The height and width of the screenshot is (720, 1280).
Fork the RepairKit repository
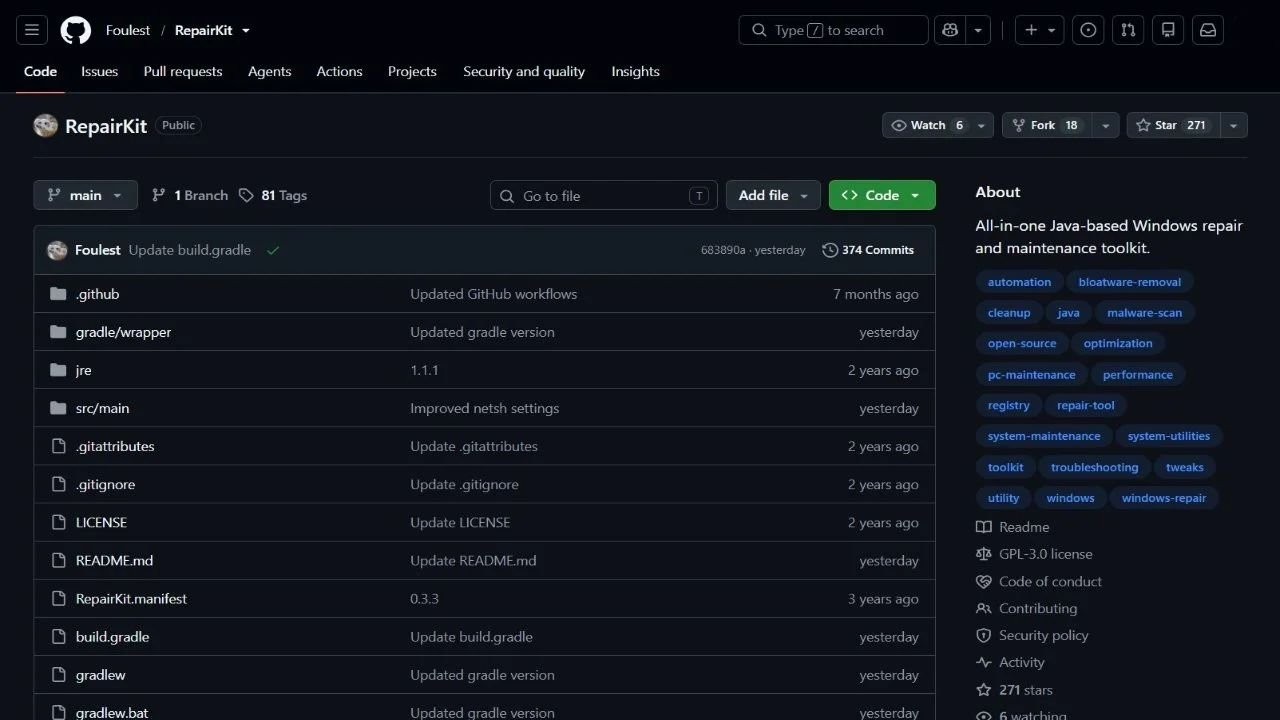(1047, 125)
